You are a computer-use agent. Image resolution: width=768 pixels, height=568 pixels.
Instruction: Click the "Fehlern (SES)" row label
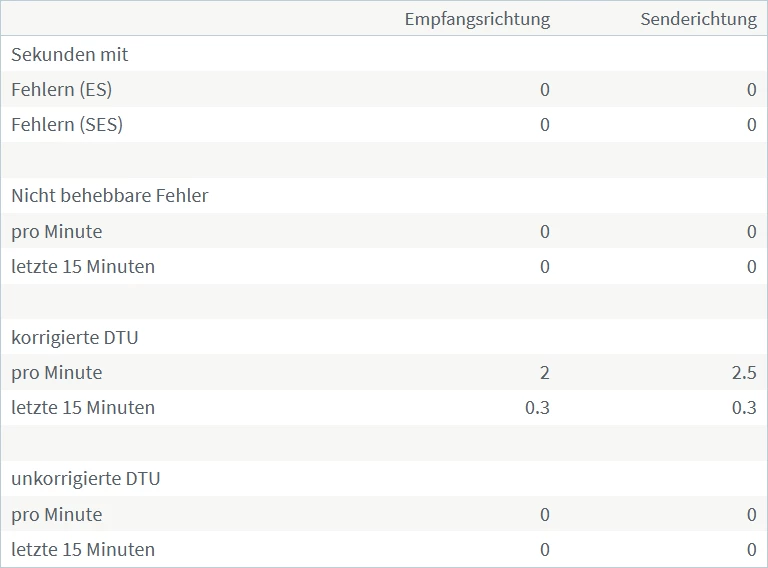pos(67,125)
